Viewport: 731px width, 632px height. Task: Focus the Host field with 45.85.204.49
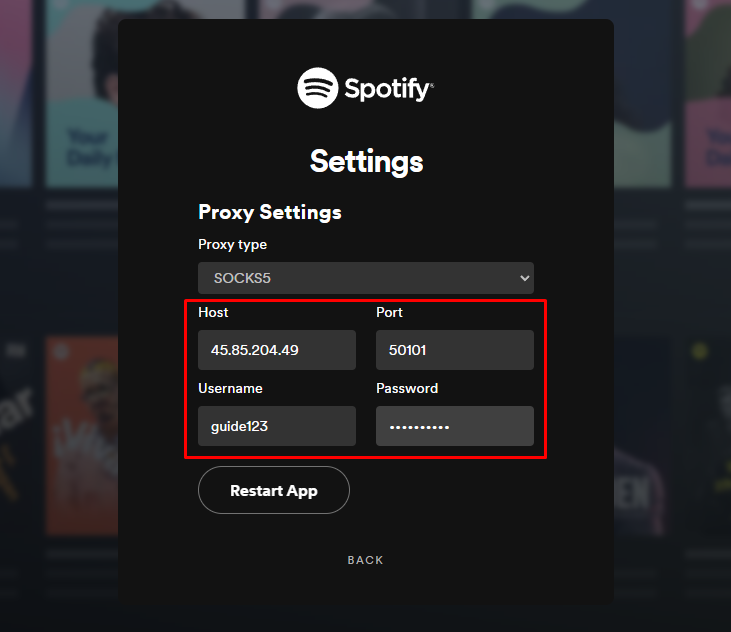[277, 350]
